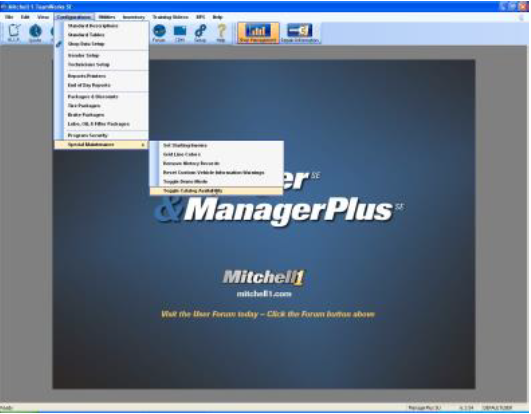Click the Help question mark icon
Image resolution: width=531 pixels, height=414 pixels.
pyautogui.click(x=221, y=33)
